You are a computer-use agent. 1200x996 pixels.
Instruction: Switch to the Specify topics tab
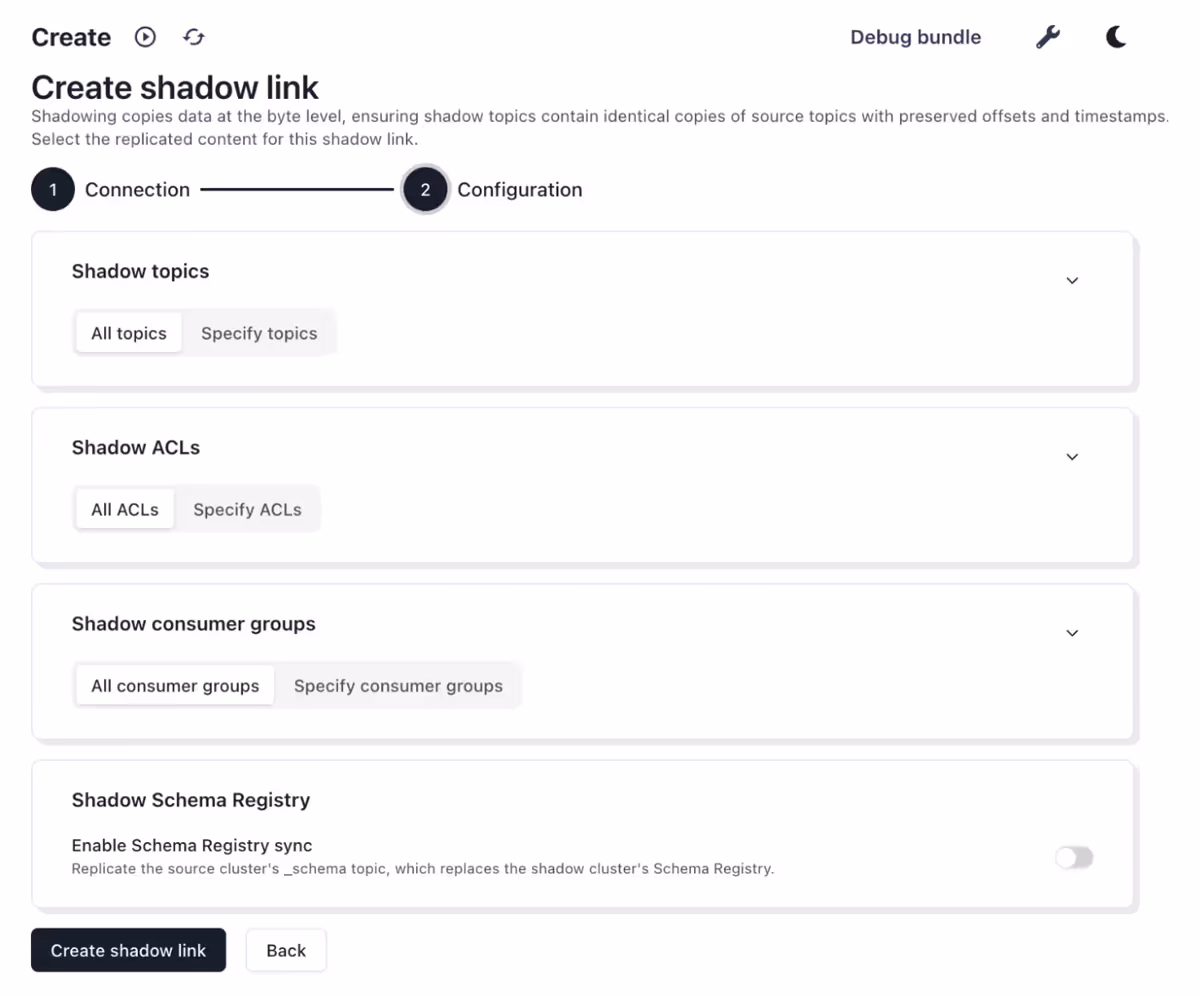(259, 332)
